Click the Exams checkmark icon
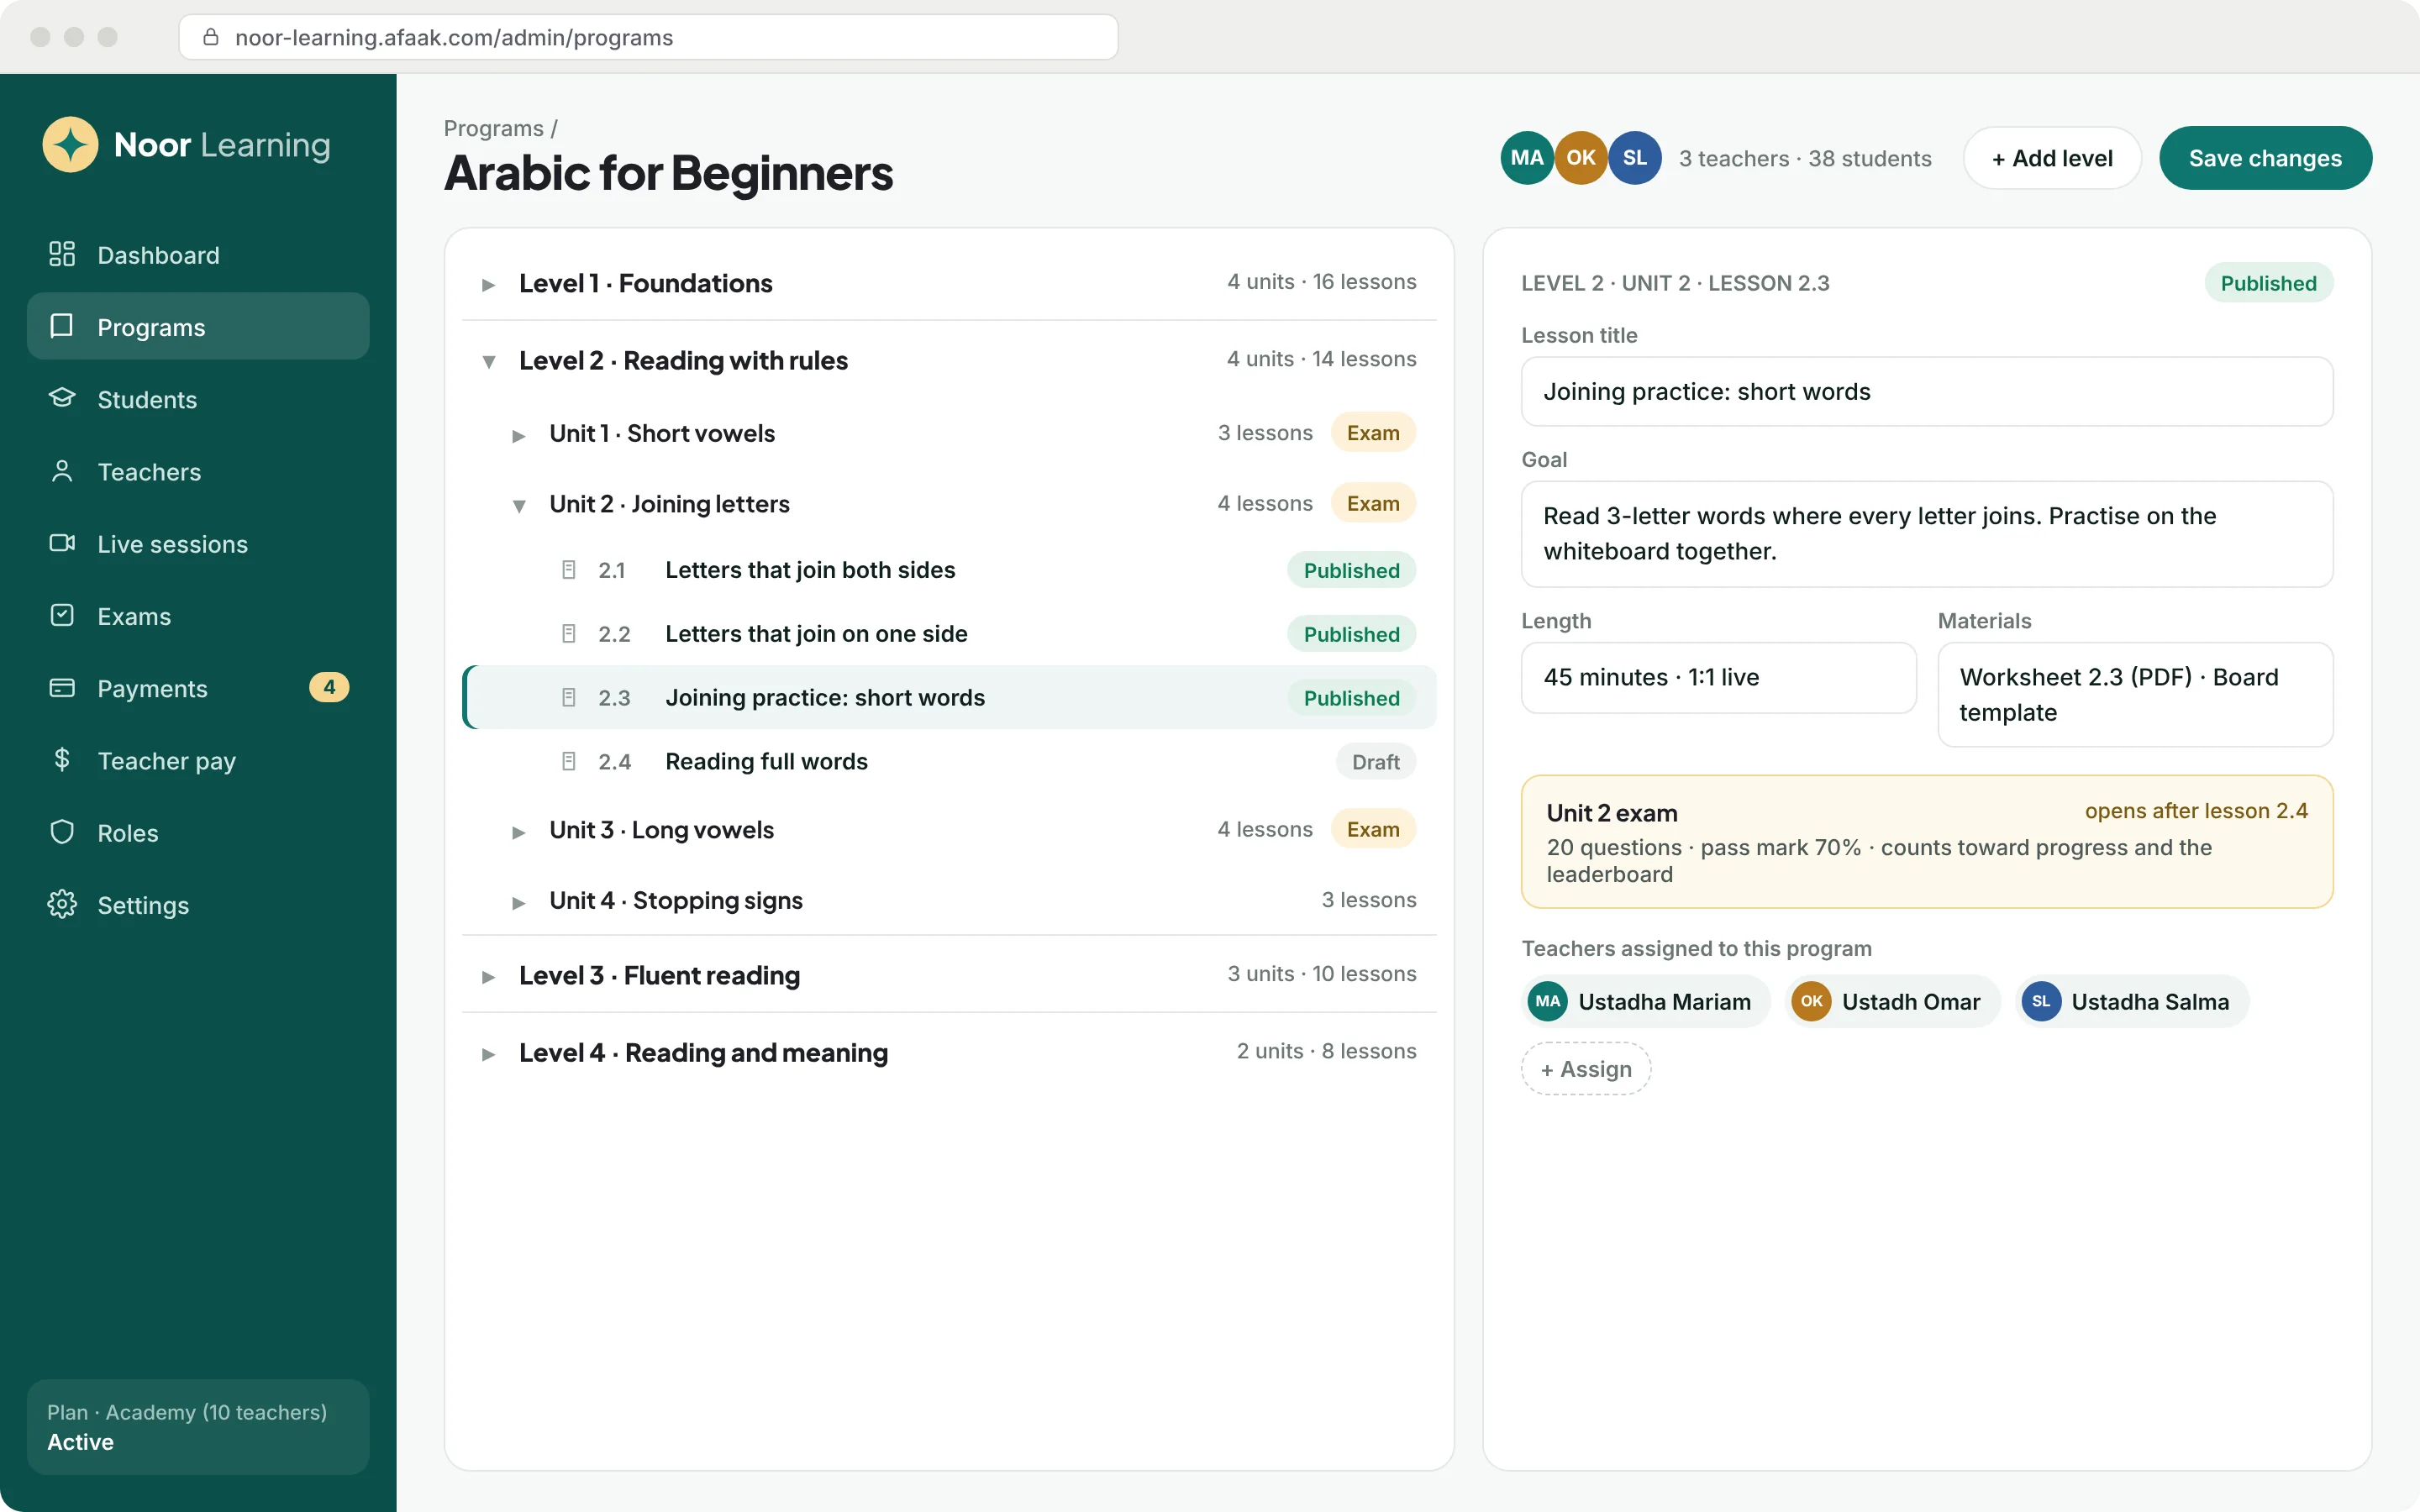Viewport: 2420px width, 1512px height. click(x=62, y=615)
